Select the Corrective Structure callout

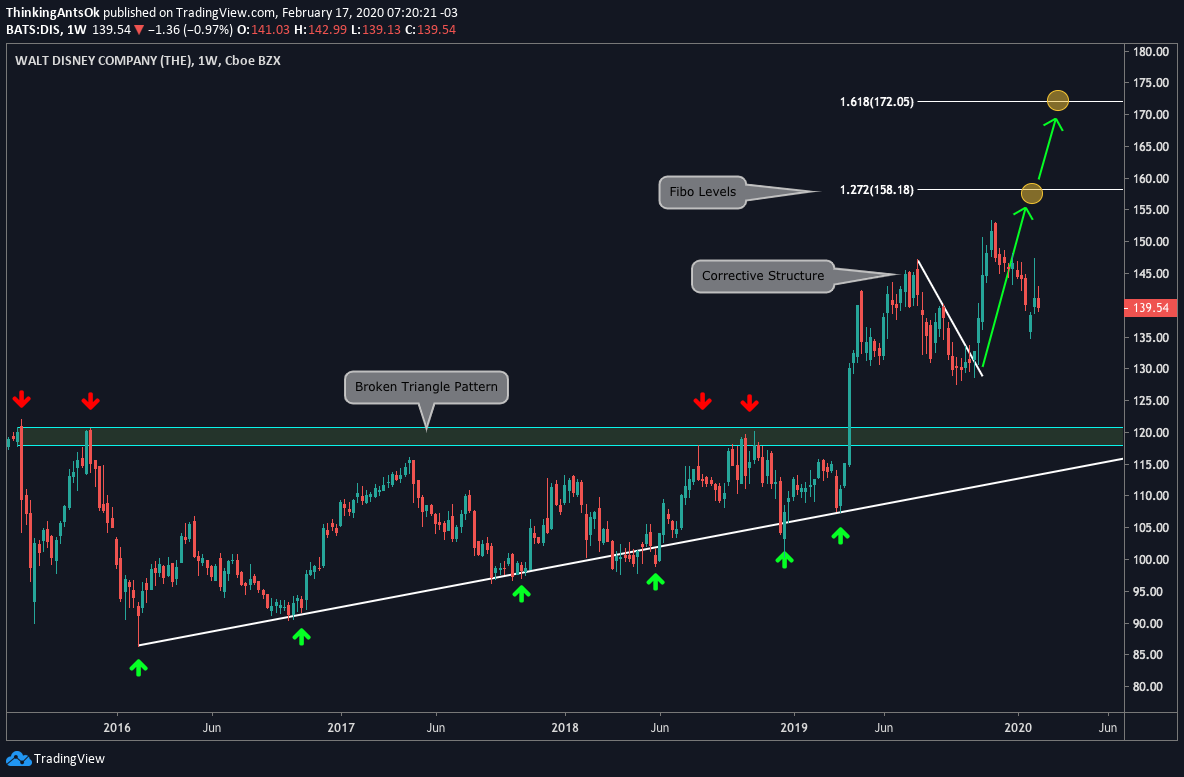tap(763, 276)
